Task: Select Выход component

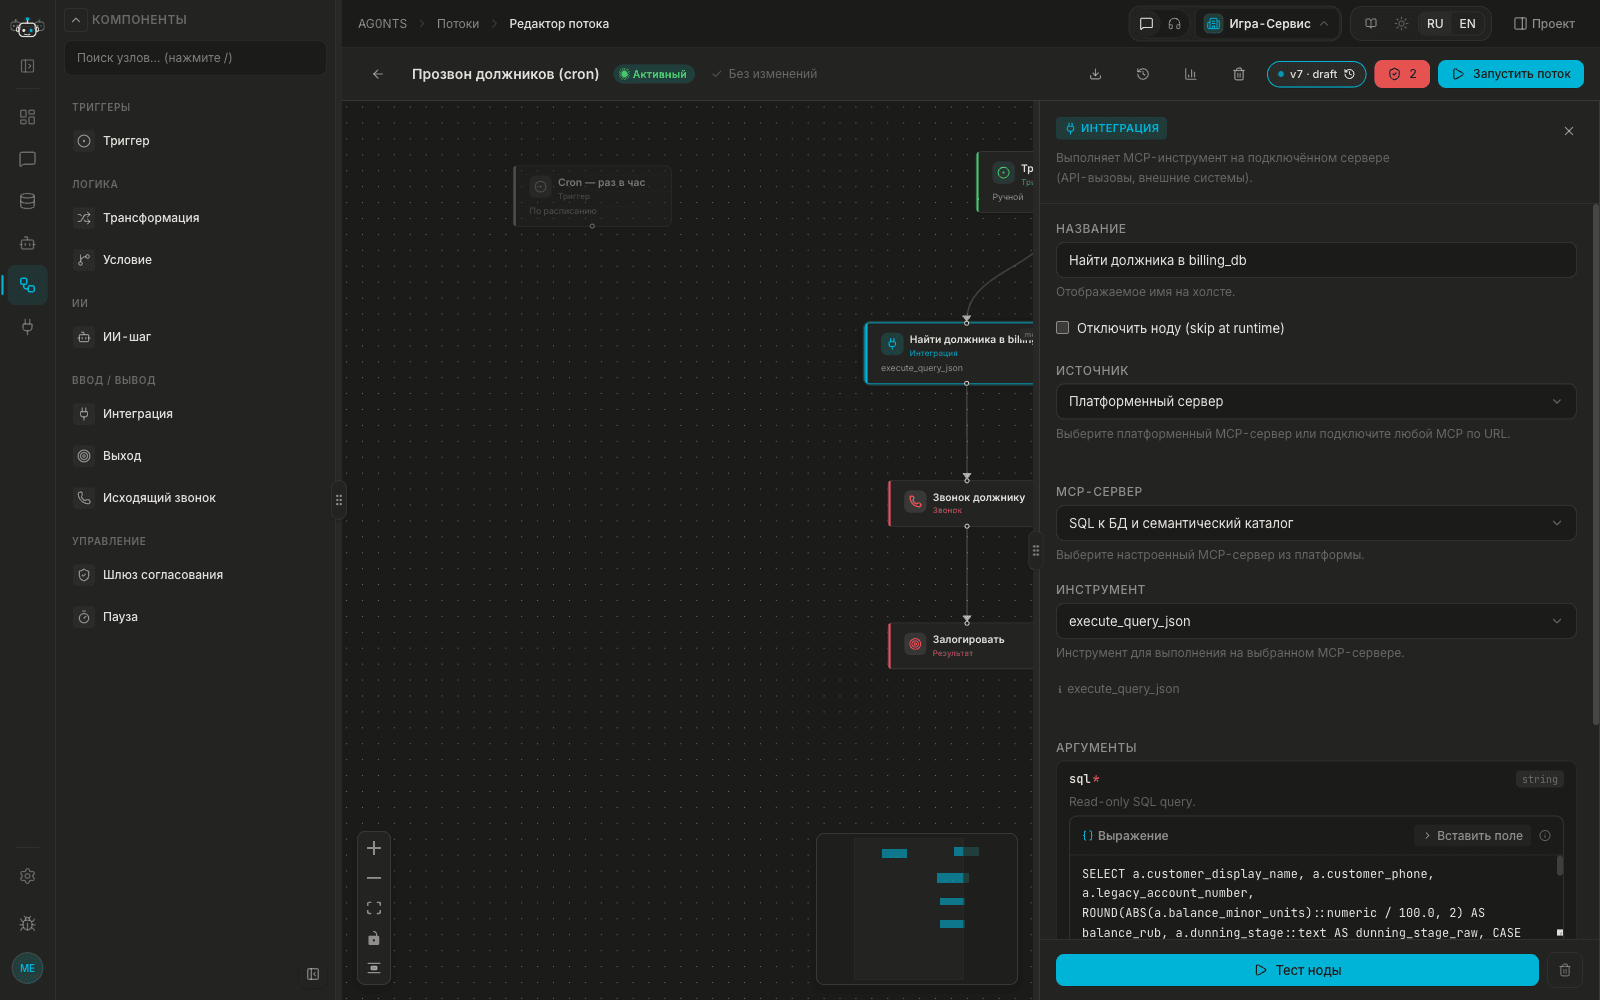Action: (x=195, y=456)
